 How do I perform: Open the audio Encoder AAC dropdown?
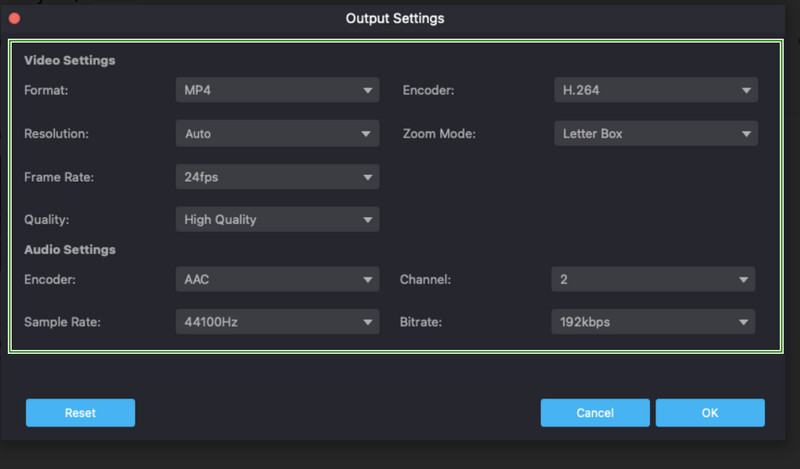[277, 280]
